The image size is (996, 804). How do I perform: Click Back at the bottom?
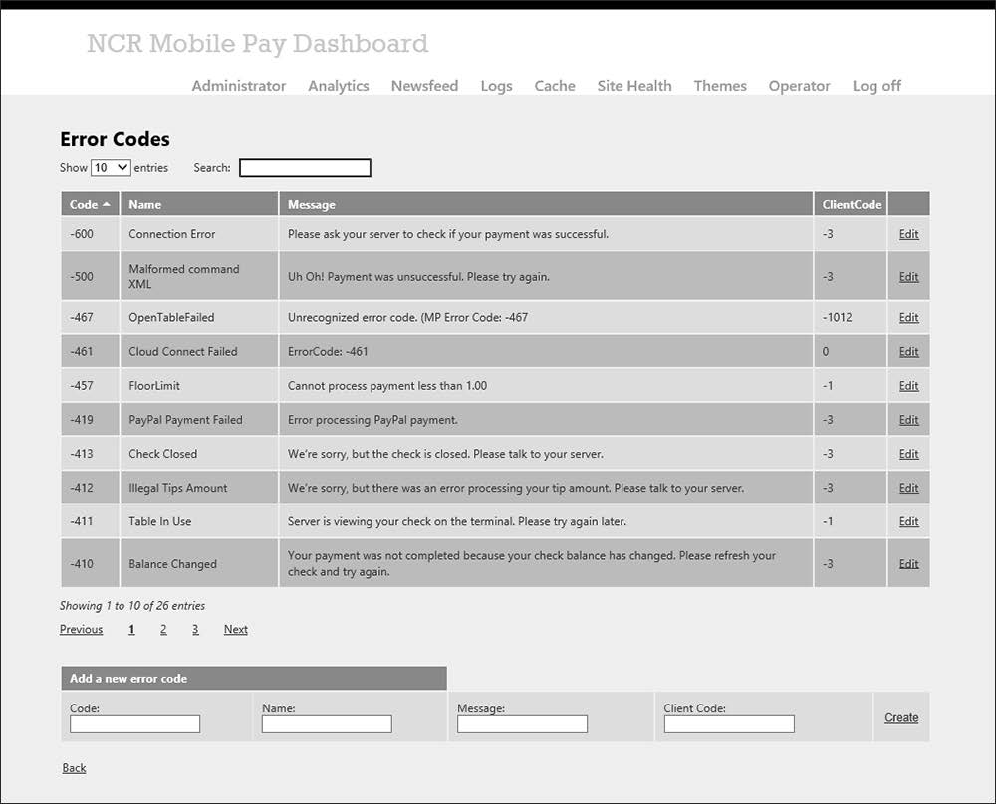(x=74, y=767)
